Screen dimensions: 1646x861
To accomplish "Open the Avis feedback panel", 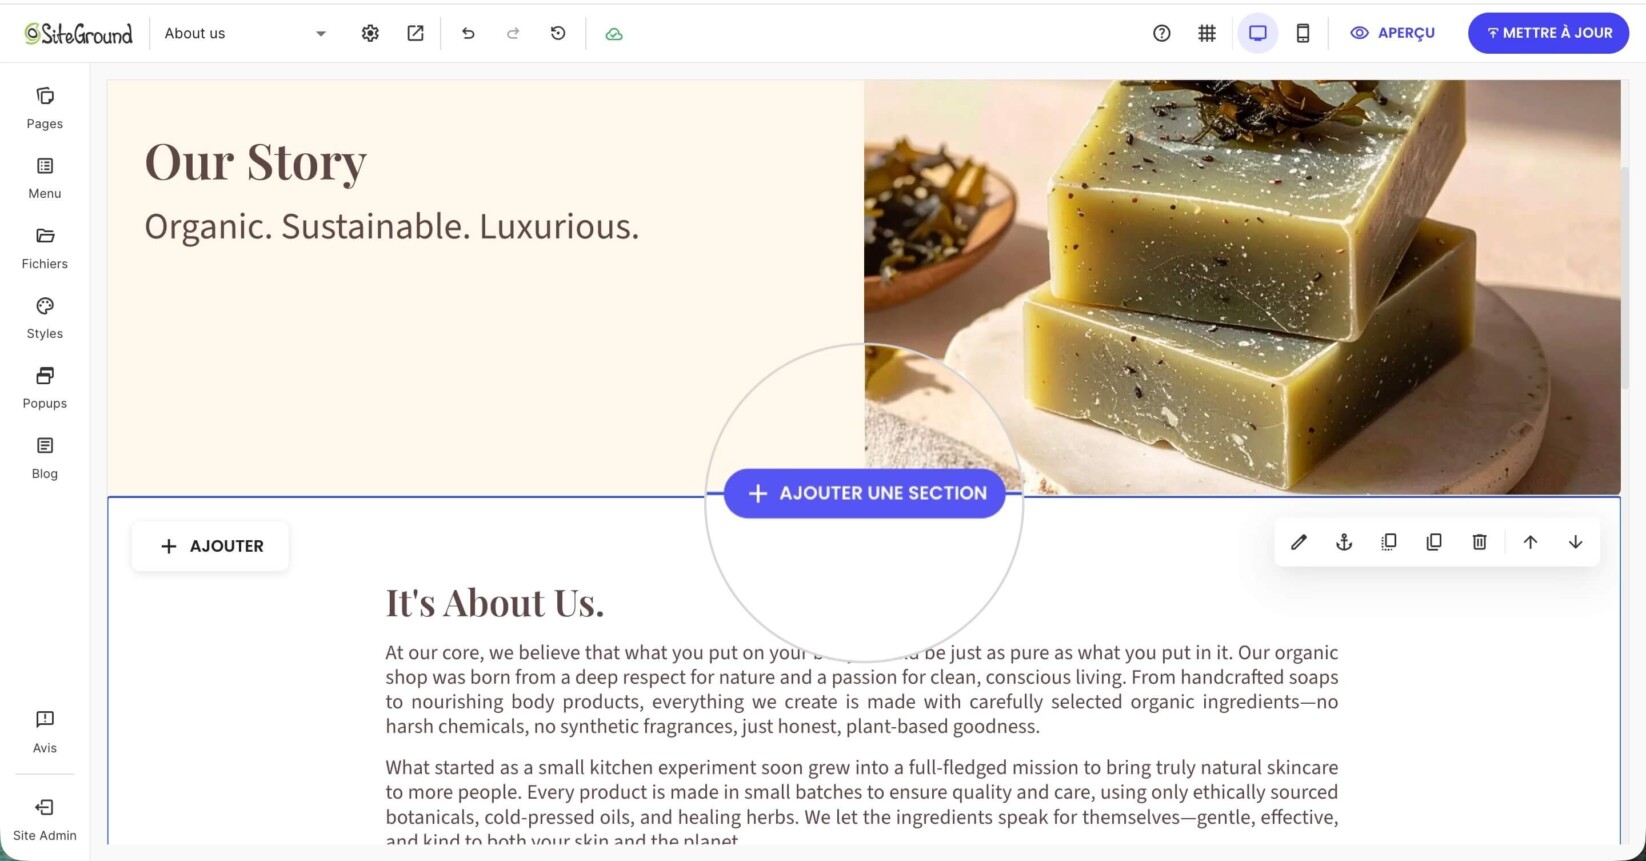I will [x=45, y=732].
